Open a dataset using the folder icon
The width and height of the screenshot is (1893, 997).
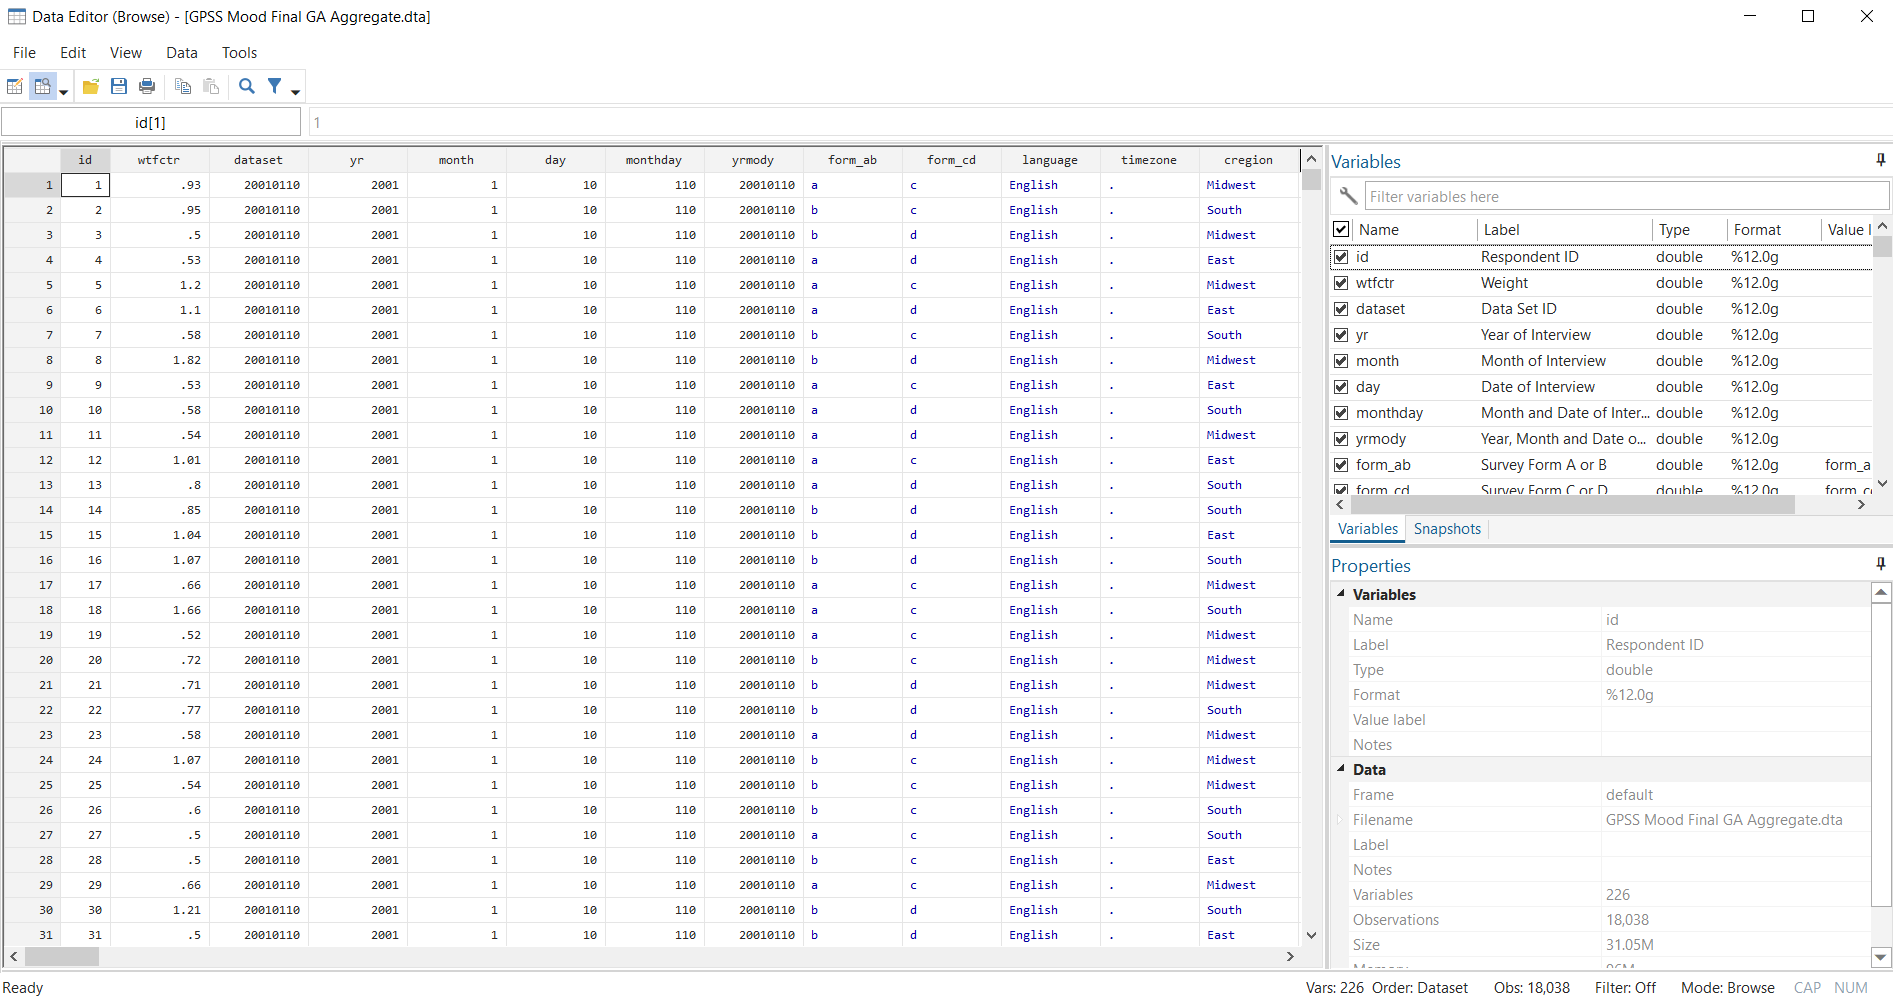pyautogui.click(x=91, y=86)
